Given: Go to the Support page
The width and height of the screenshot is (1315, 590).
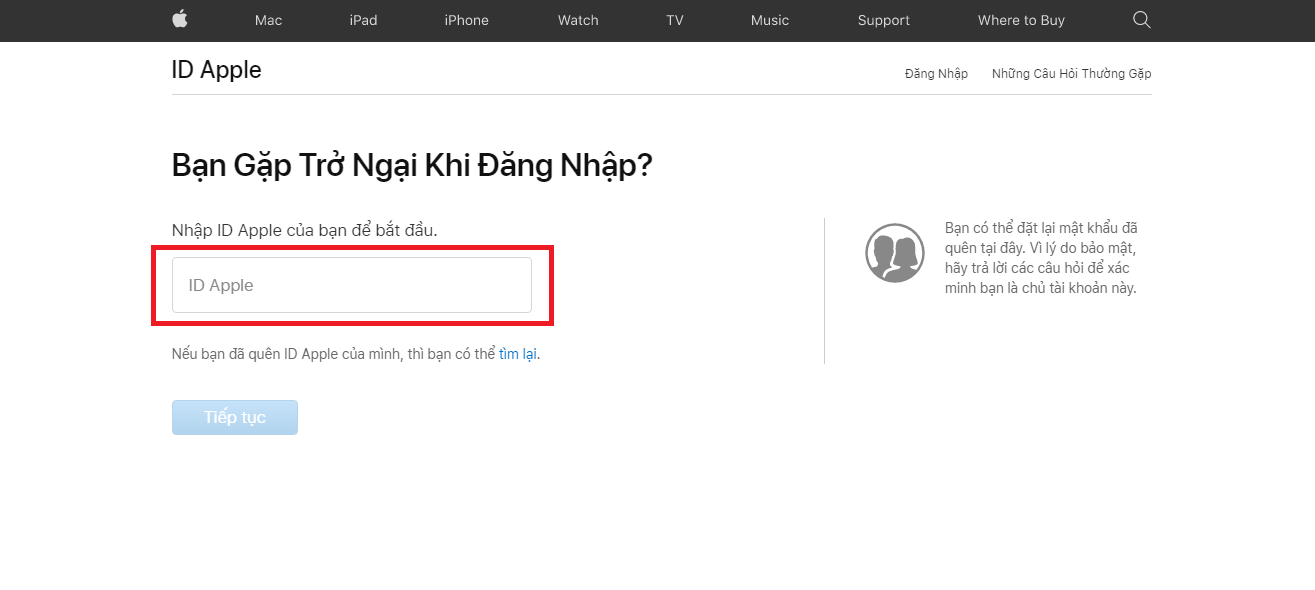Looking at the screenshot, I should pyautogui.click(x=883, y=20).
